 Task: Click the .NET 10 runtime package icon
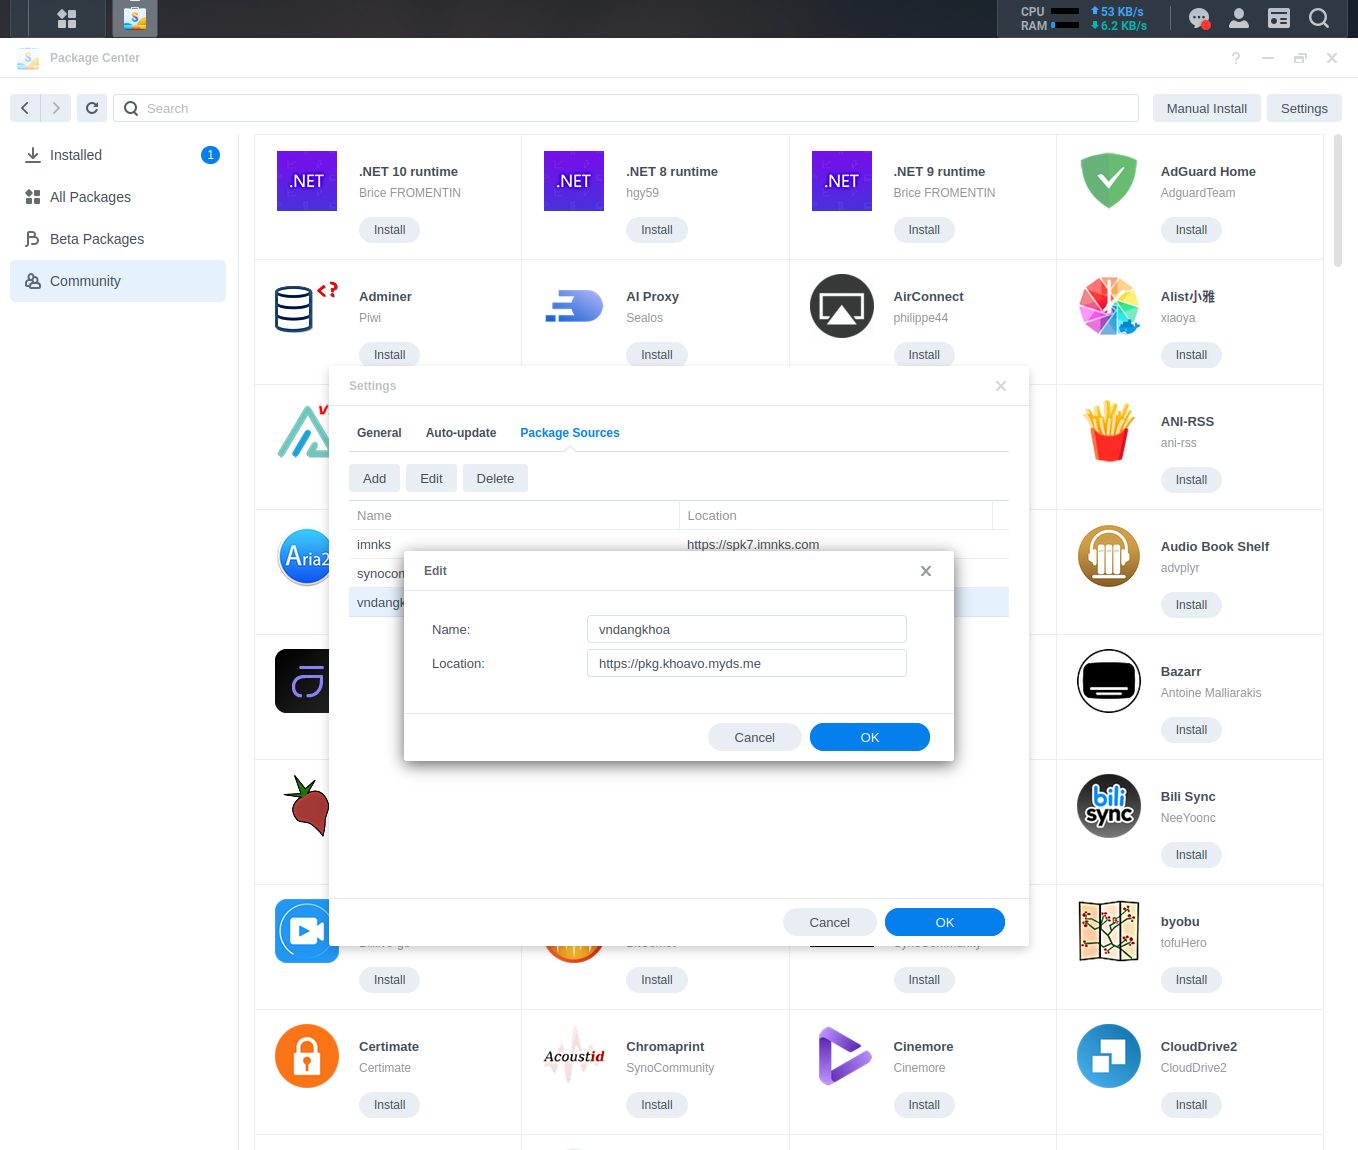[307, 181]
